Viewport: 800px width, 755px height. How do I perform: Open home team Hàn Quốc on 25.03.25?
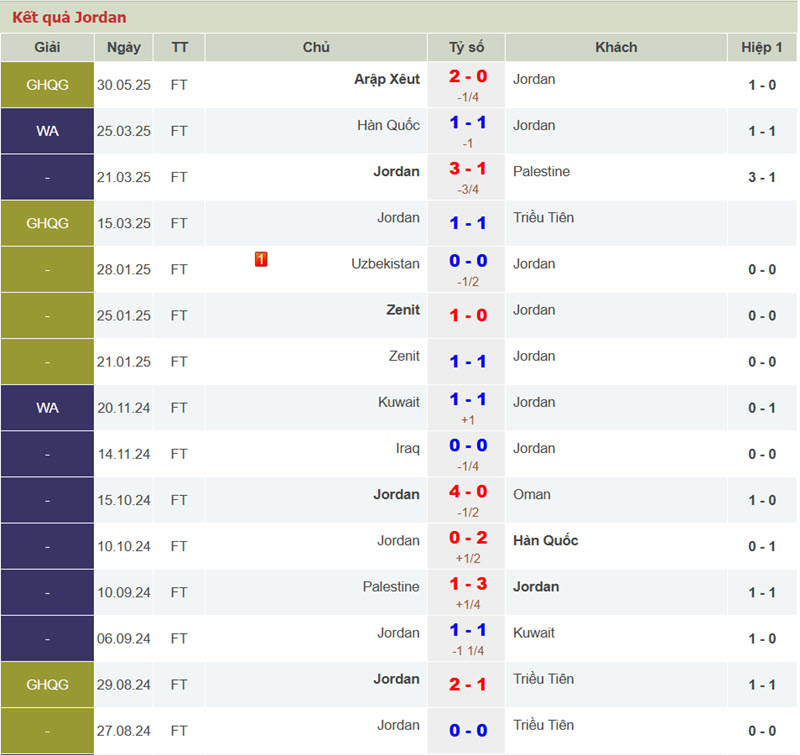(388, 125)
